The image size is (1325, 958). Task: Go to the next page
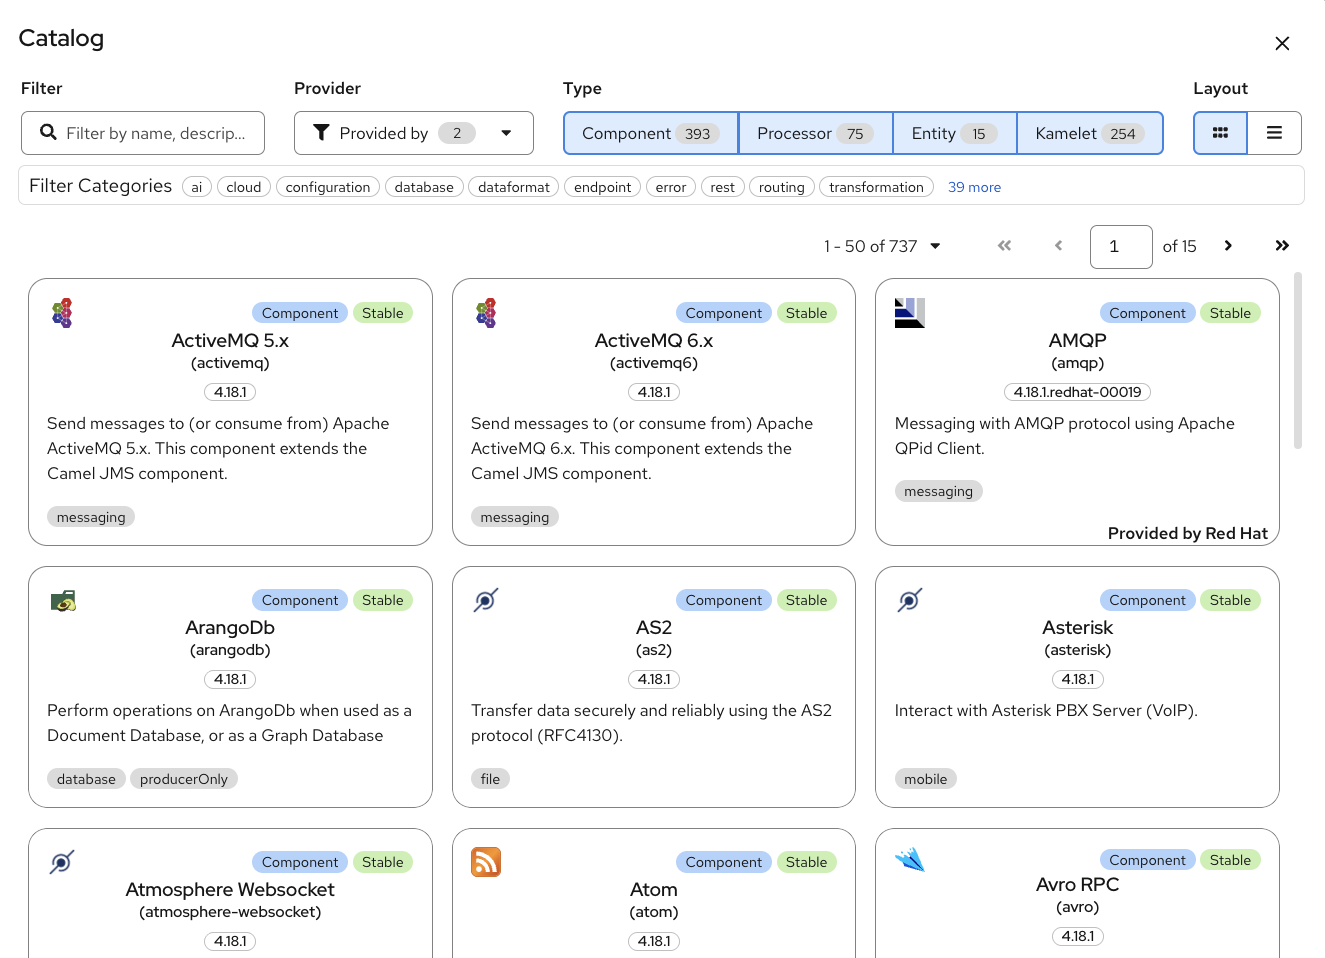pyautogui.click(x=1228, y=246)
